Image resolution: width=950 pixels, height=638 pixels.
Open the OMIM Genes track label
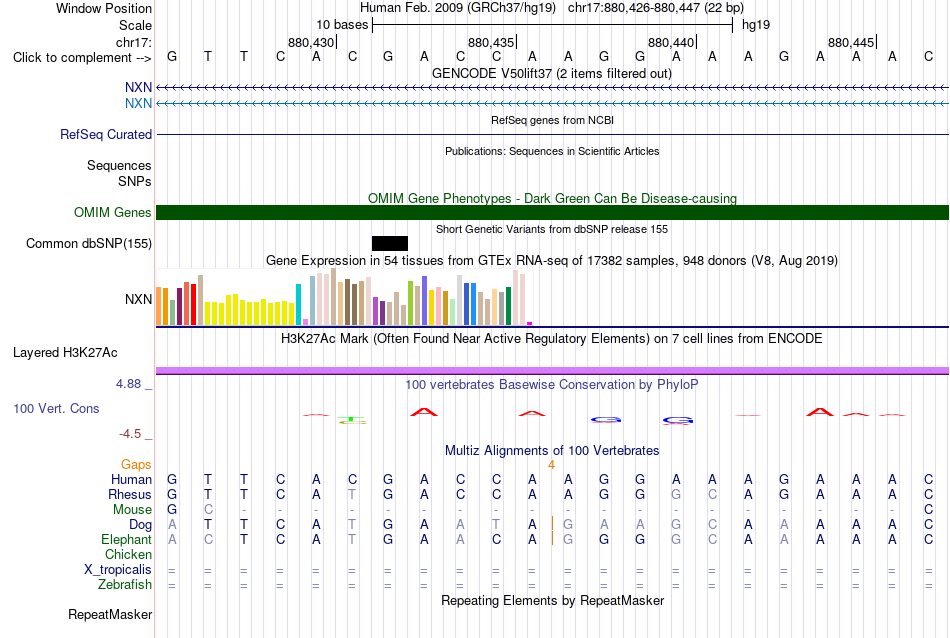click(x=113, y=213)
